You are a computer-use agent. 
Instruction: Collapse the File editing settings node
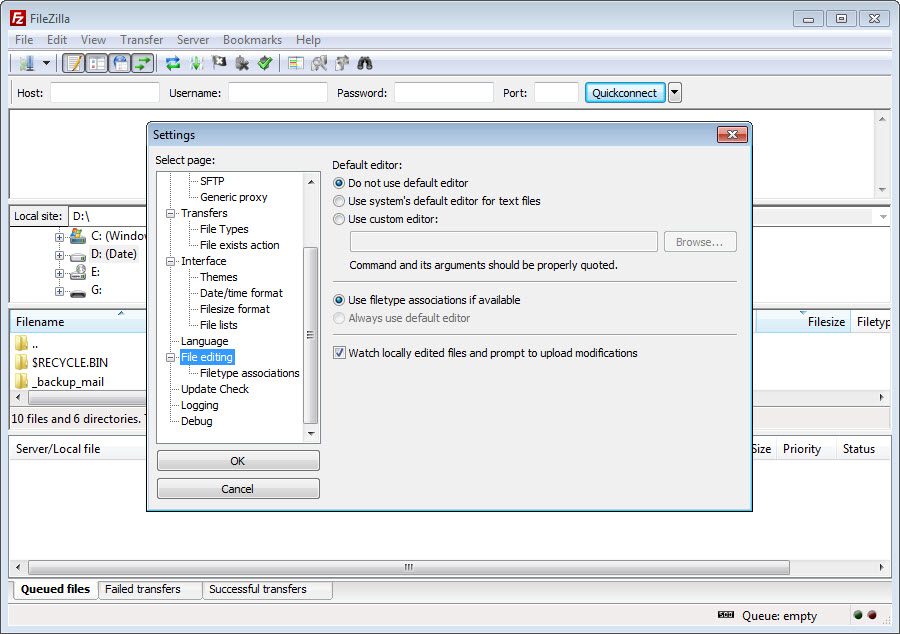pyautogui.click(x=170, y=357)
